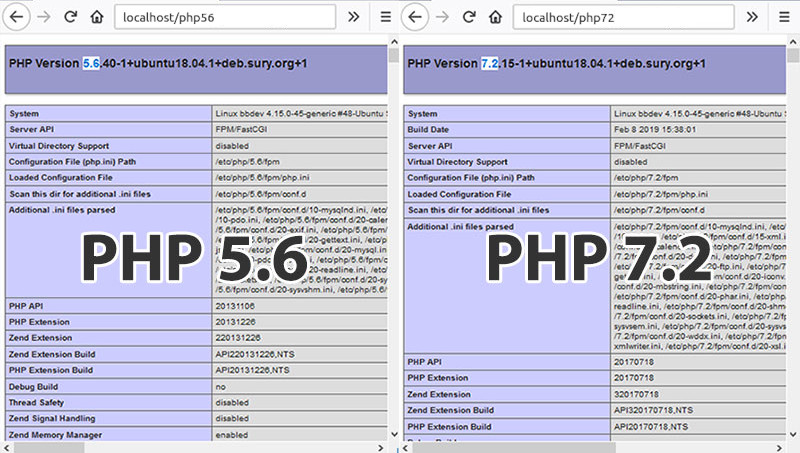800x453 pixels.
Task: Click 'Loaded Configuration File' label in php56 table
Action: pos(60,178)
